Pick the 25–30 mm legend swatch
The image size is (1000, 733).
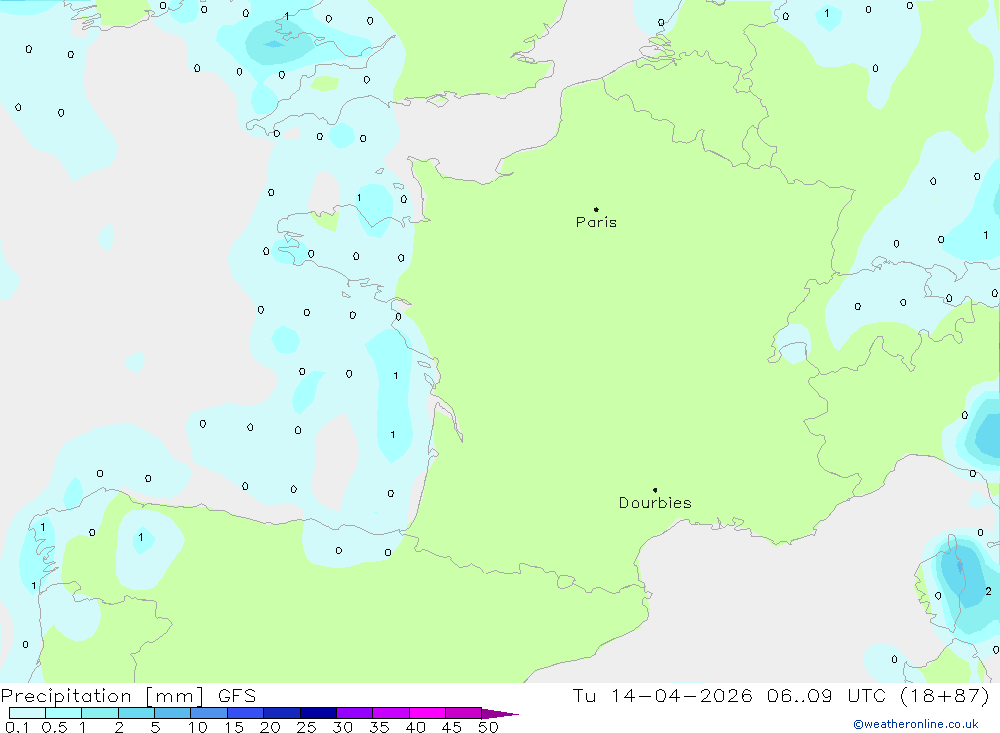318,713
